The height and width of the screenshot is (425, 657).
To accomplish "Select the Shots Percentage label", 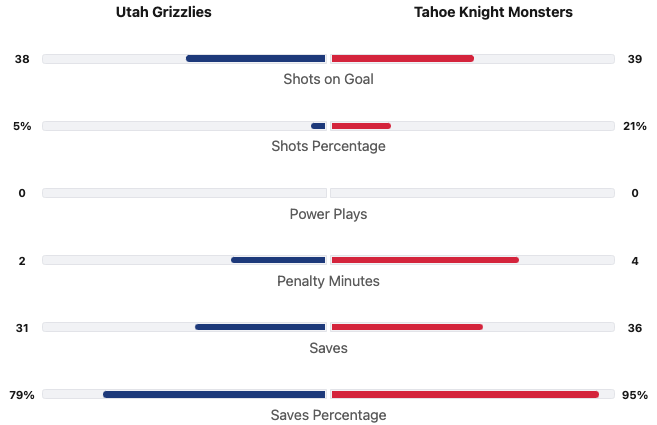I will click(x=328, y=146).
